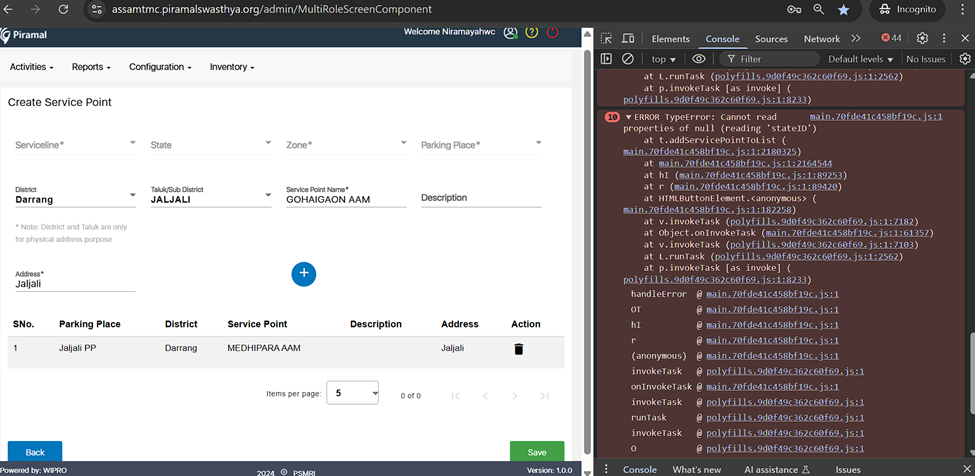Open Zone dropdown

pyautogui.click(x=346, y=145)
